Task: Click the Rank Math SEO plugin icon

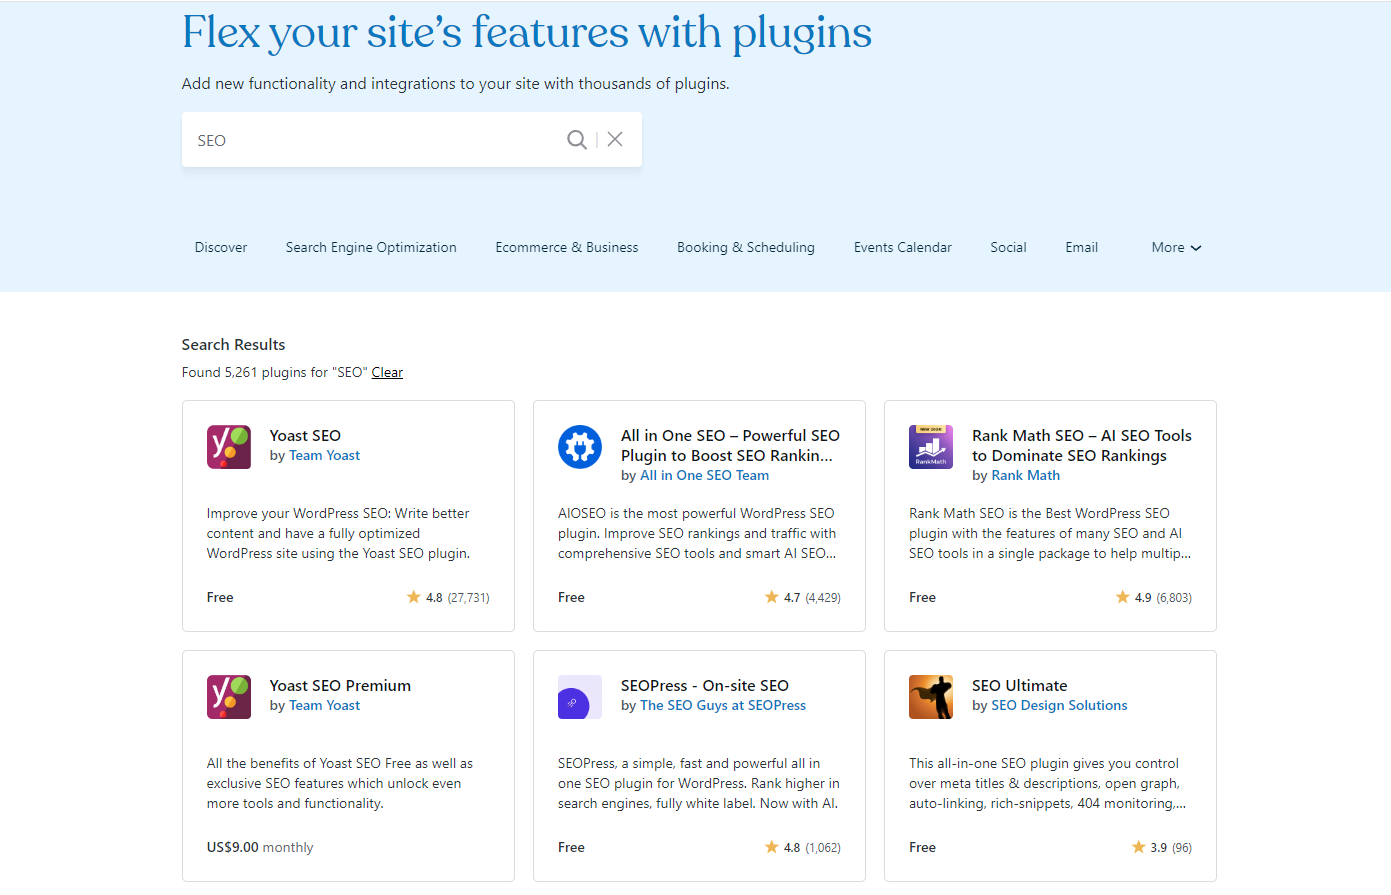Action: [931, 447]
